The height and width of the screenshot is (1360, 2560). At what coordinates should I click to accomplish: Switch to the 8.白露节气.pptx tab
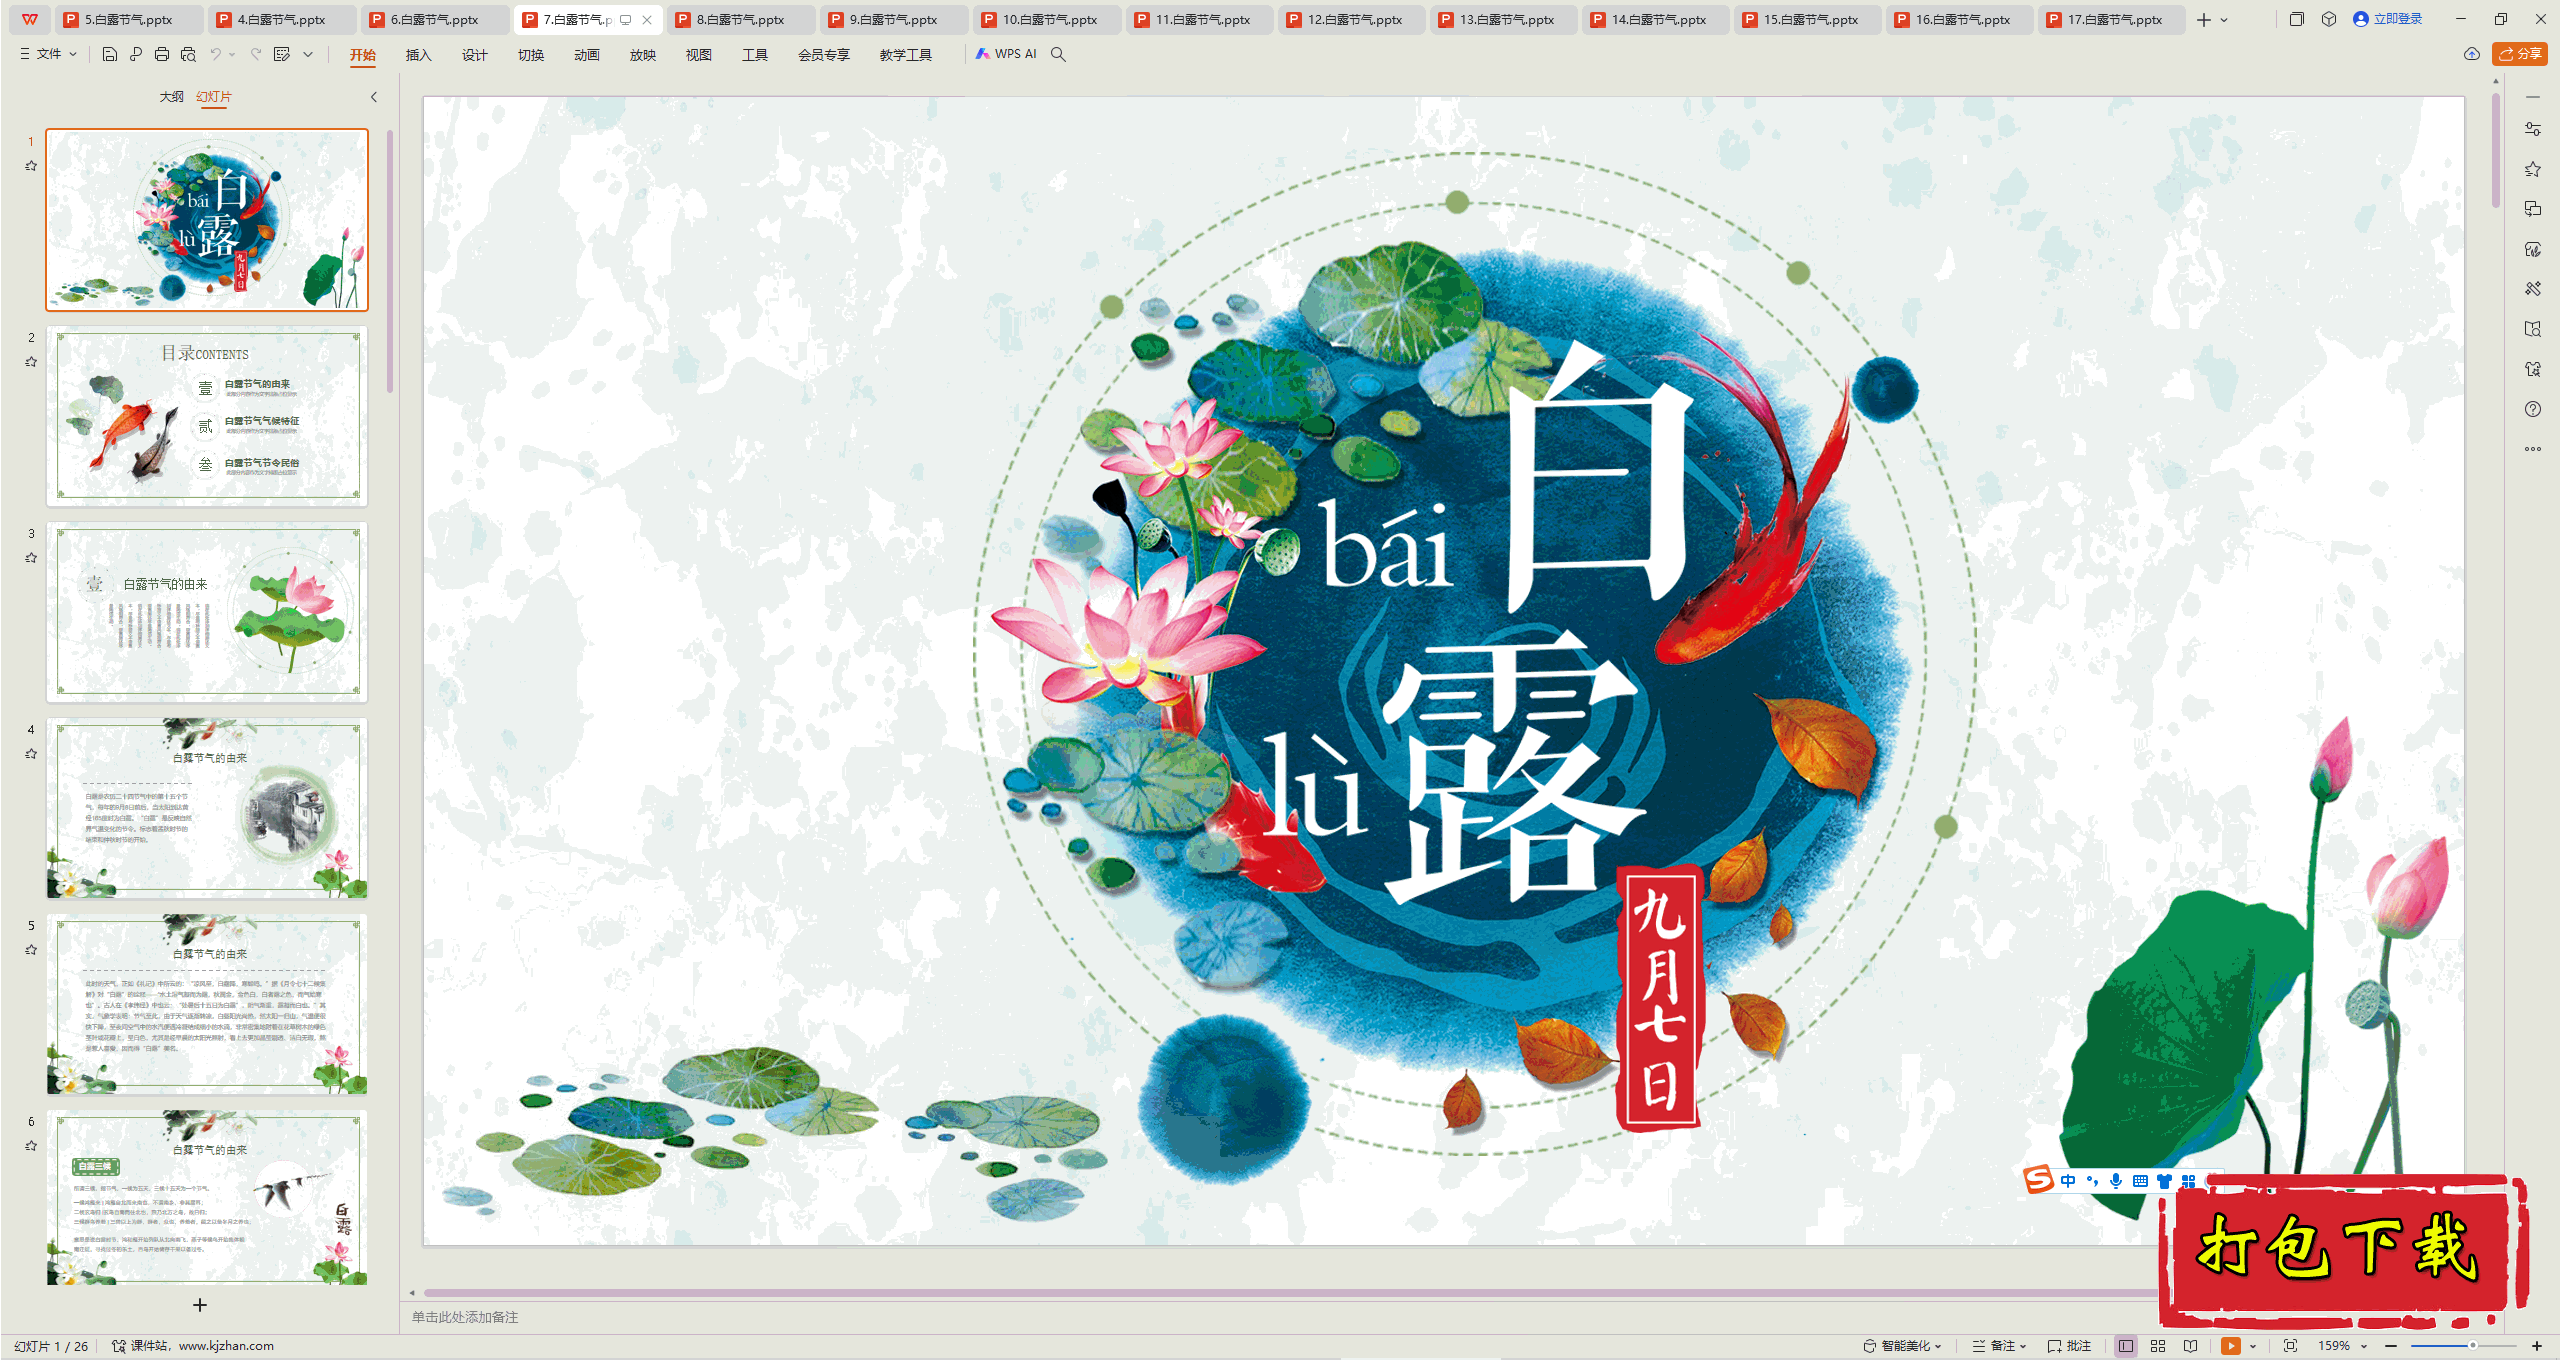pyautogui.click(x=741, y=19)
